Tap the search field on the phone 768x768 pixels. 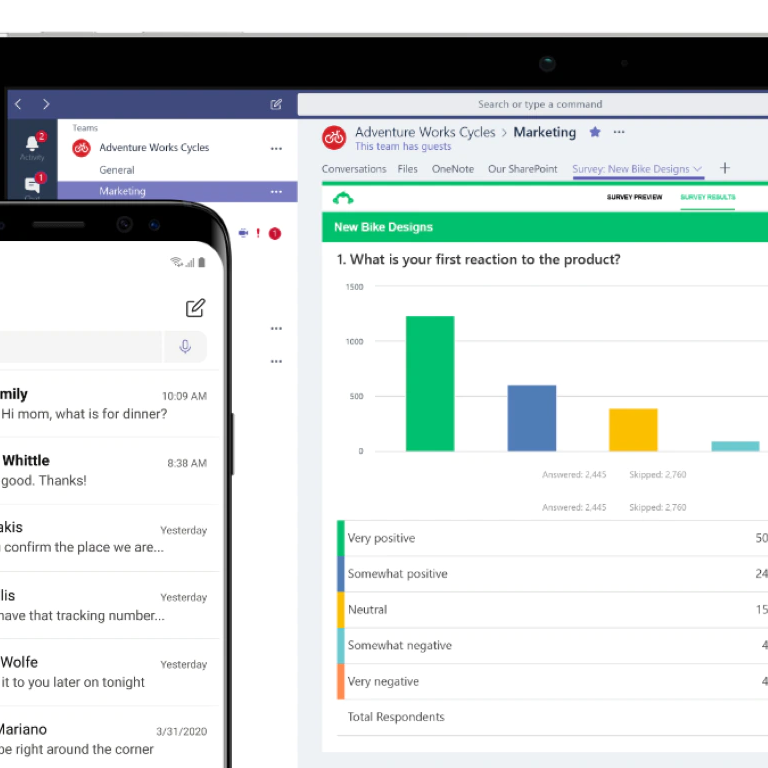(80, 347)
